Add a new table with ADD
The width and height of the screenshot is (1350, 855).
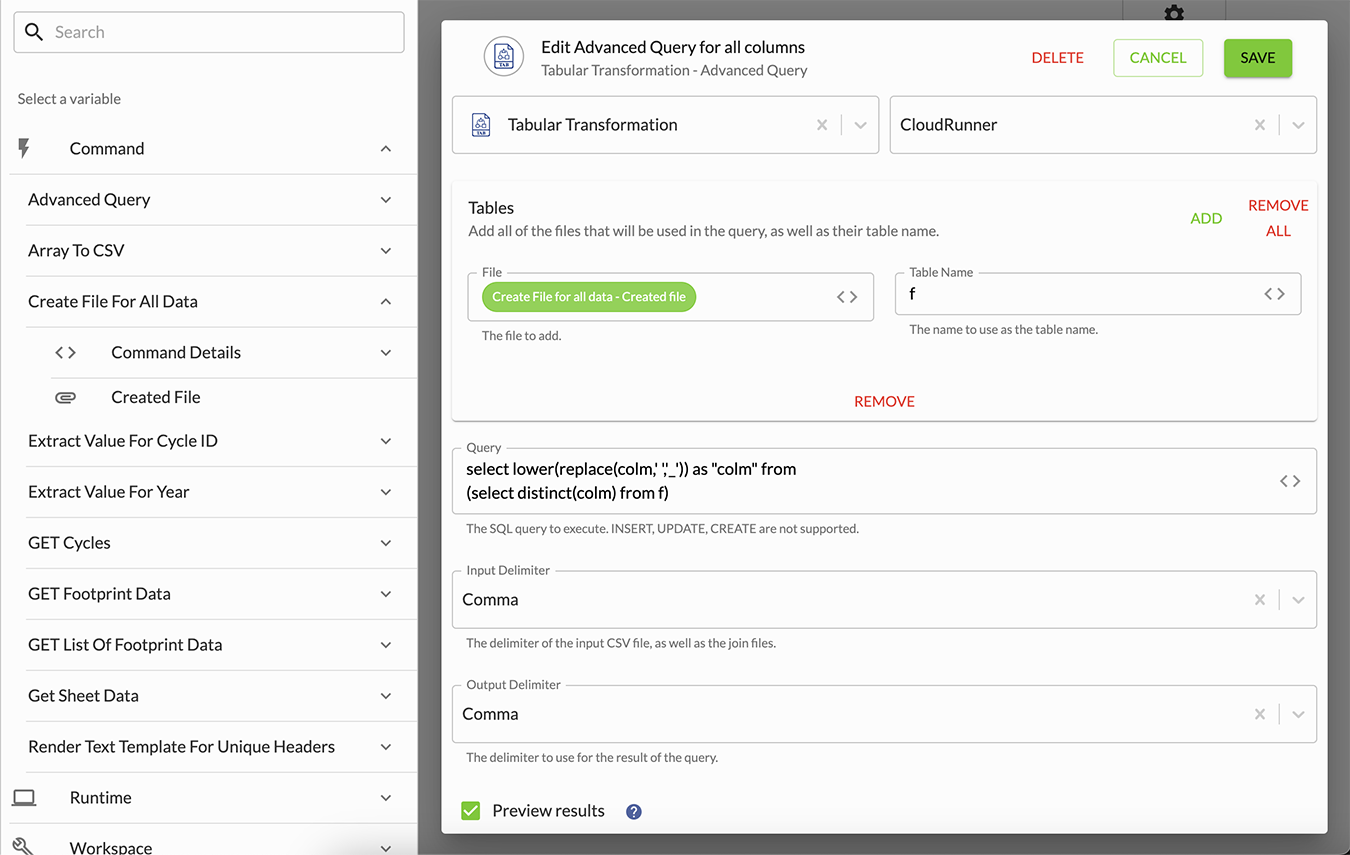[1206, 218]
